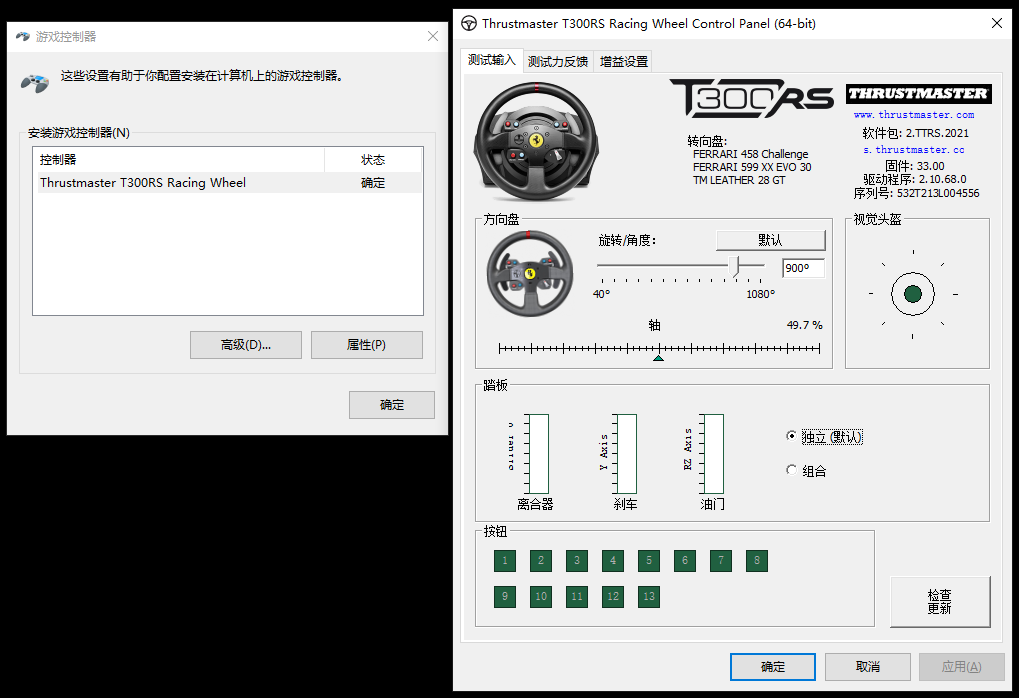Open the www.thrustmaster.com link
The image size is (1019, 698).
914,115
